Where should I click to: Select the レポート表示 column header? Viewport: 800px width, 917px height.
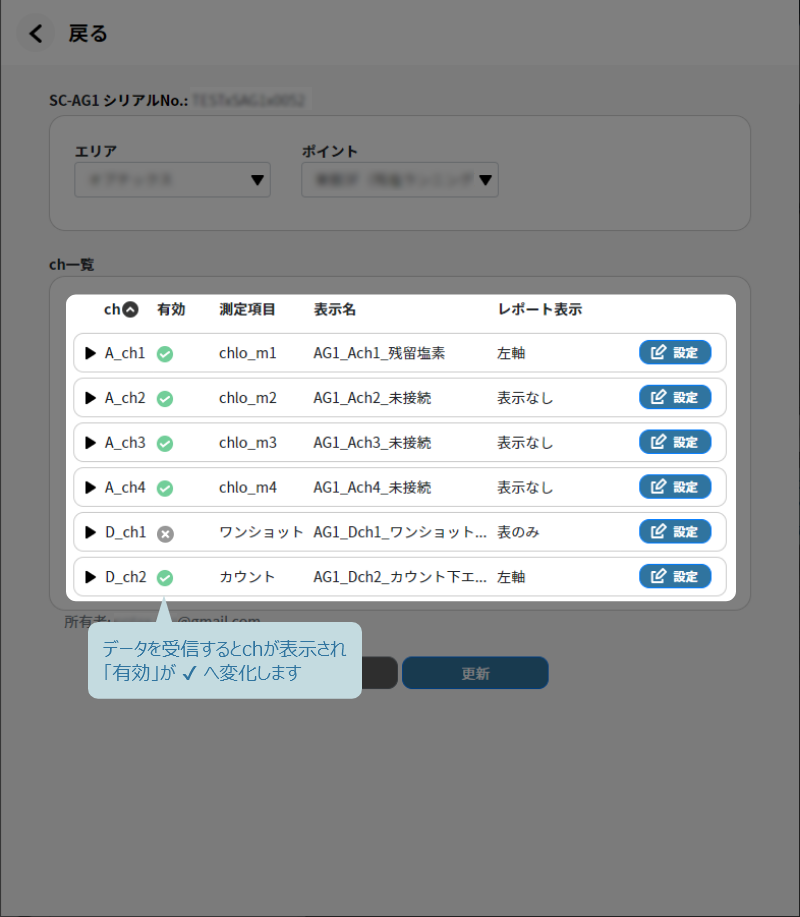click(x=539, y=309)
